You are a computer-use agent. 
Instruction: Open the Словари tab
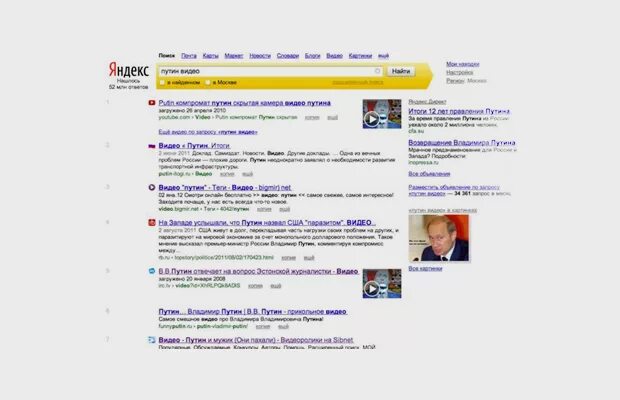pos(287,56)
